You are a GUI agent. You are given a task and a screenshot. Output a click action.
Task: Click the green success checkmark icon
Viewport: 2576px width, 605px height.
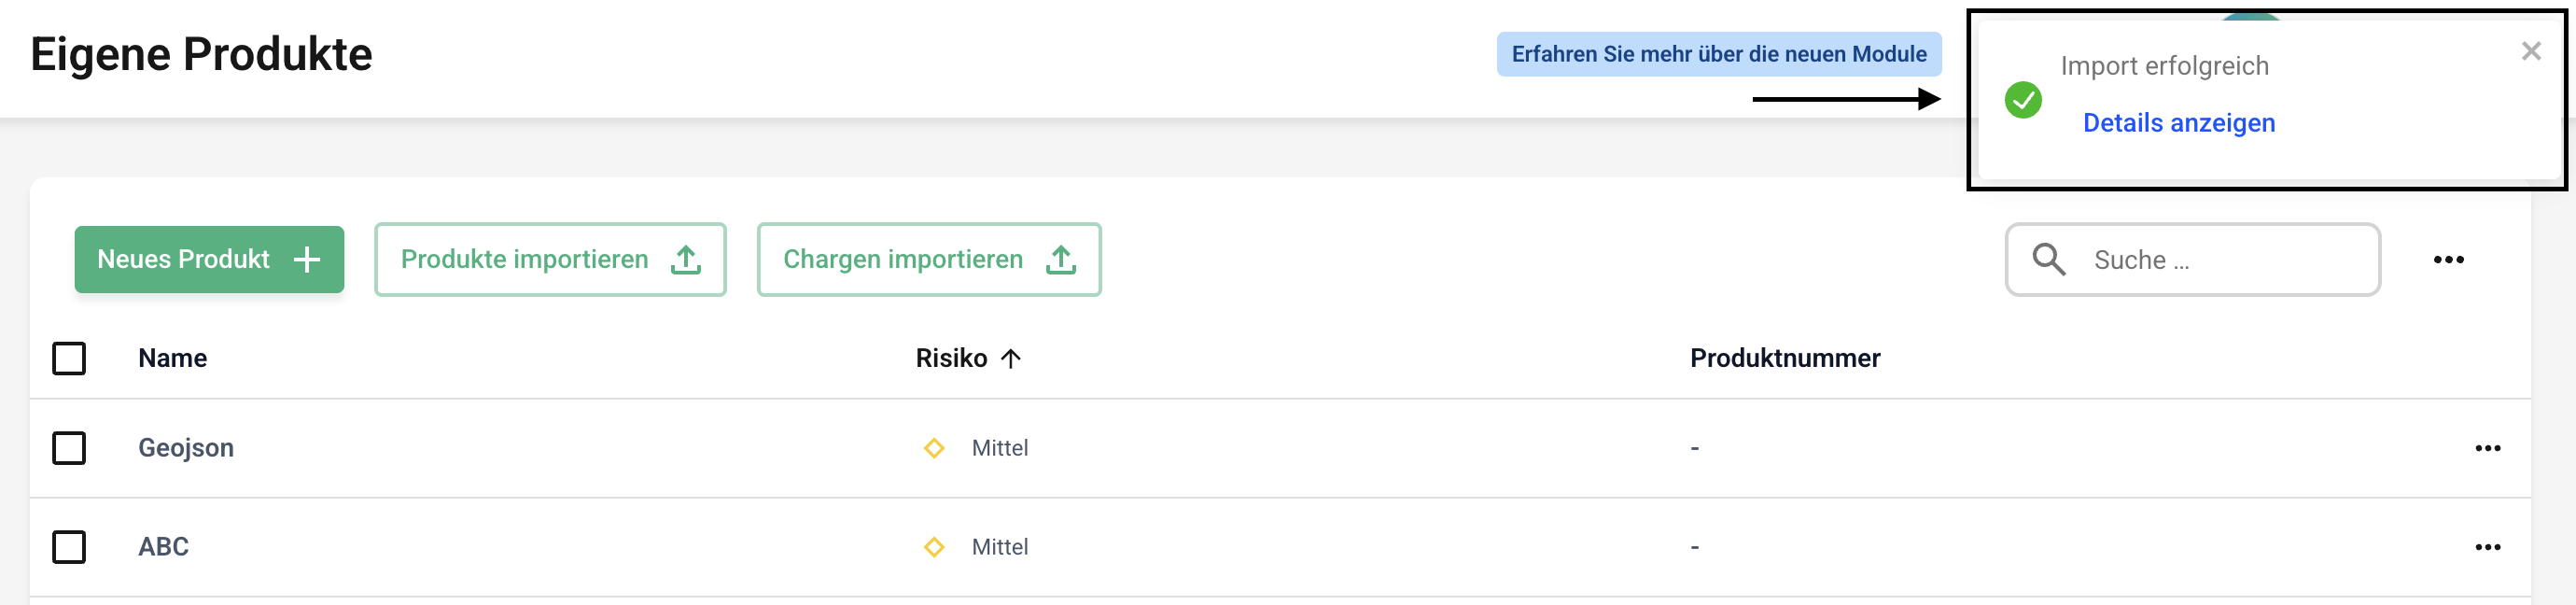click(x=2023, y=100)
